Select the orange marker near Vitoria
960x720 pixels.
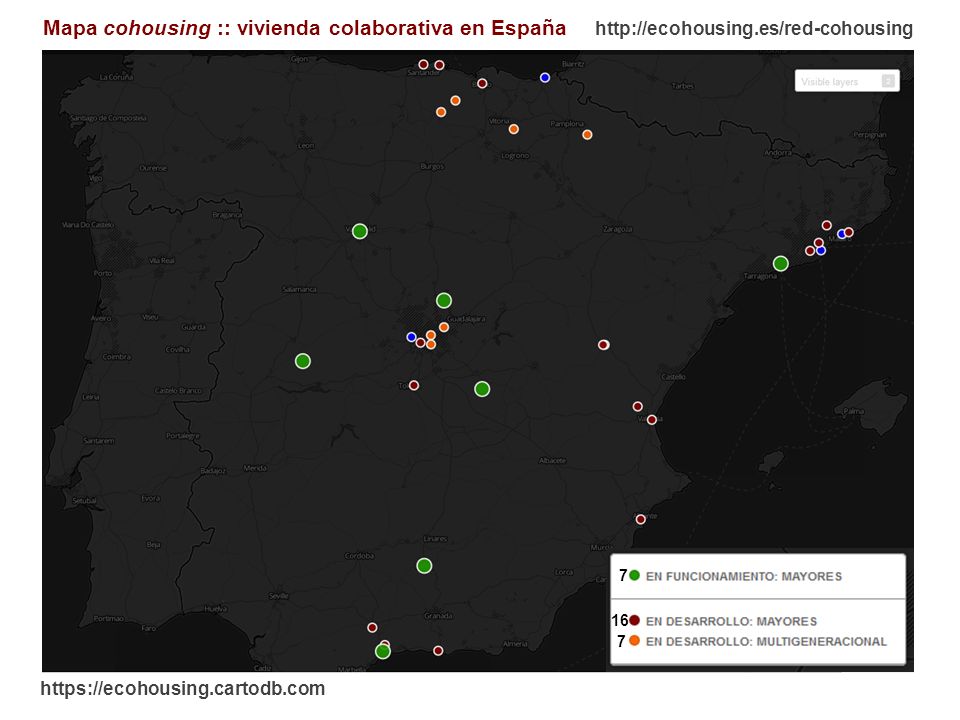click(x=514, y=129)
